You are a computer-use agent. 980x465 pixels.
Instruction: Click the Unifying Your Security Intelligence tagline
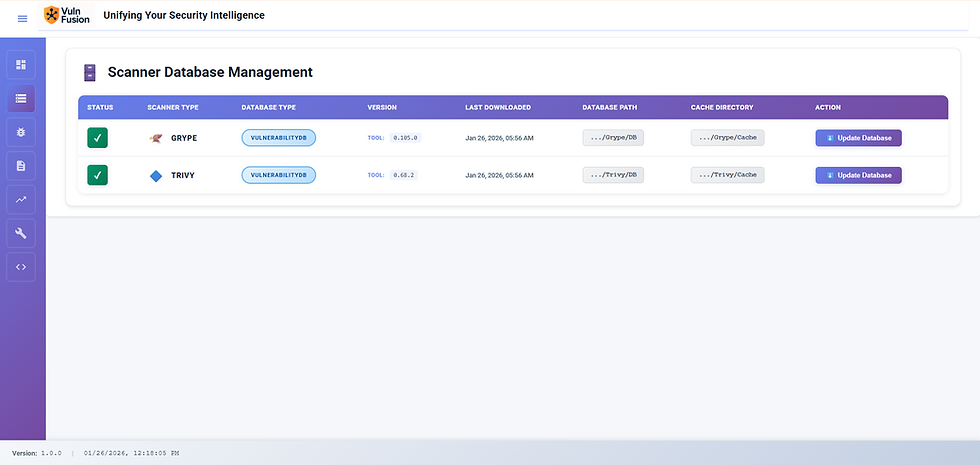[184, 15]
